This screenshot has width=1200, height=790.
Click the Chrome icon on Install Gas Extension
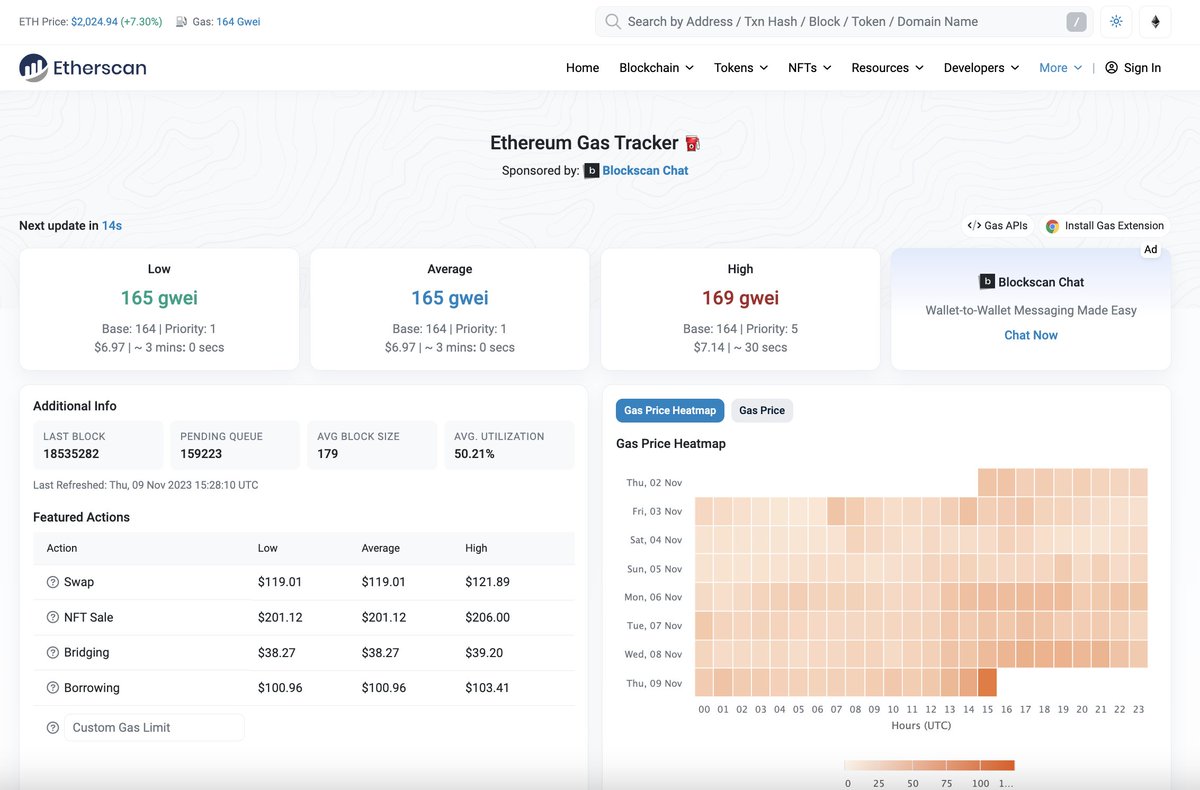click(x=1052, y=226)
